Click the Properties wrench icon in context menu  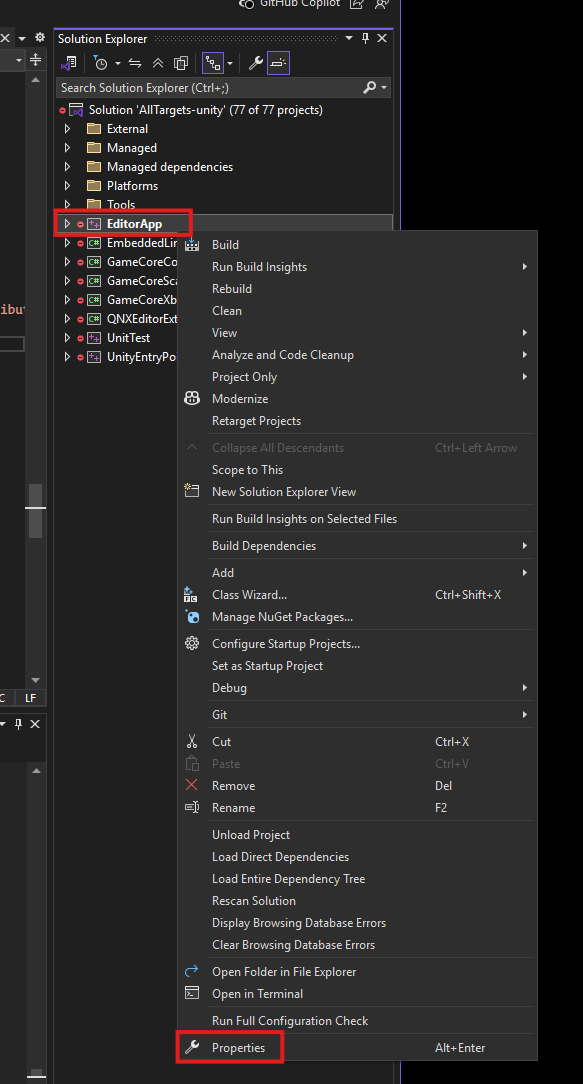click(192, 1048)
